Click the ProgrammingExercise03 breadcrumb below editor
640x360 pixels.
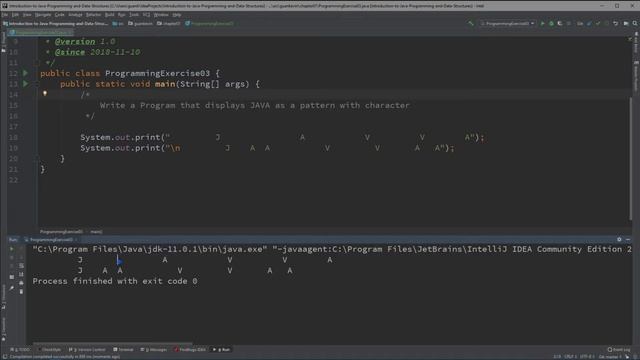point(61,232)
